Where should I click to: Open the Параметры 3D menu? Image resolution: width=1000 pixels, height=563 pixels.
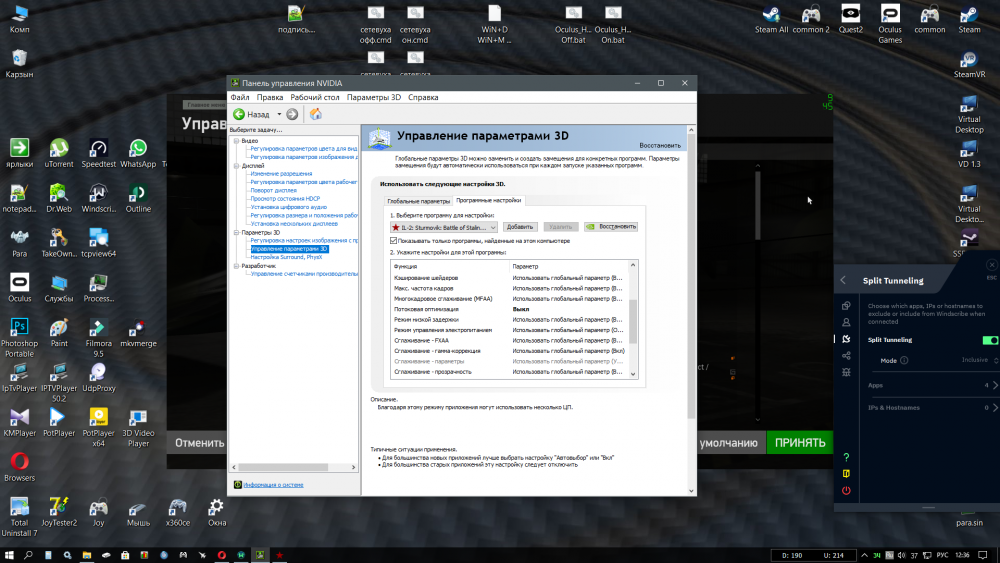373,97
